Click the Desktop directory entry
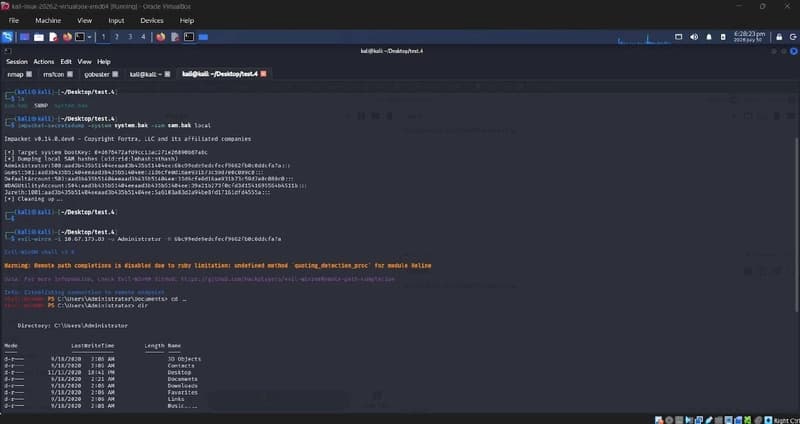Screen dimensions: 800x424 (179, 372)
